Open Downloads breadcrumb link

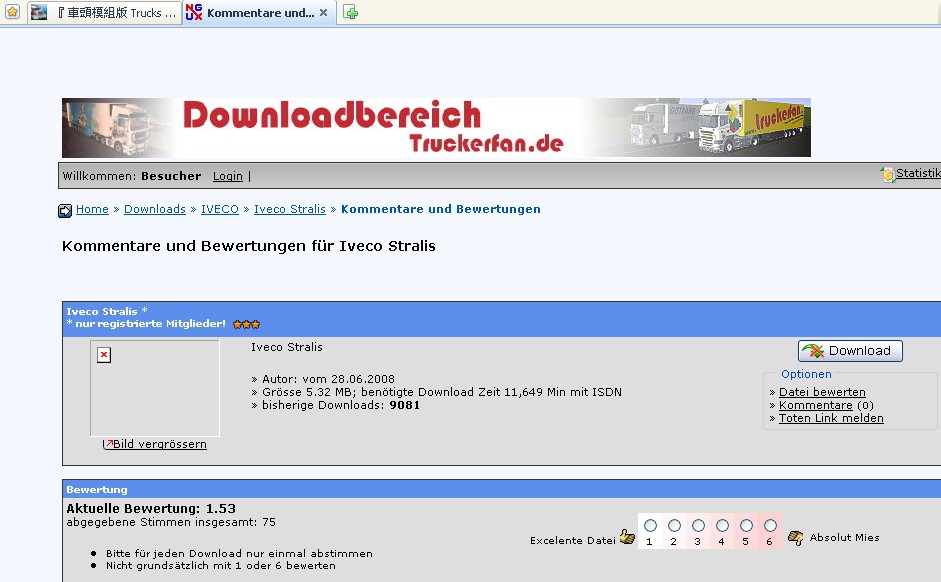[x=155, y=209]
